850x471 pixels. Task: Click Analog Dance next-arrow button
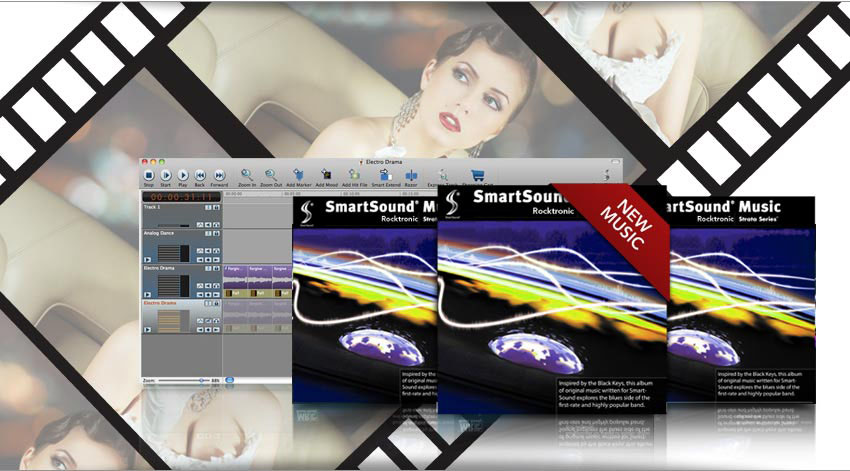point(216,260)
